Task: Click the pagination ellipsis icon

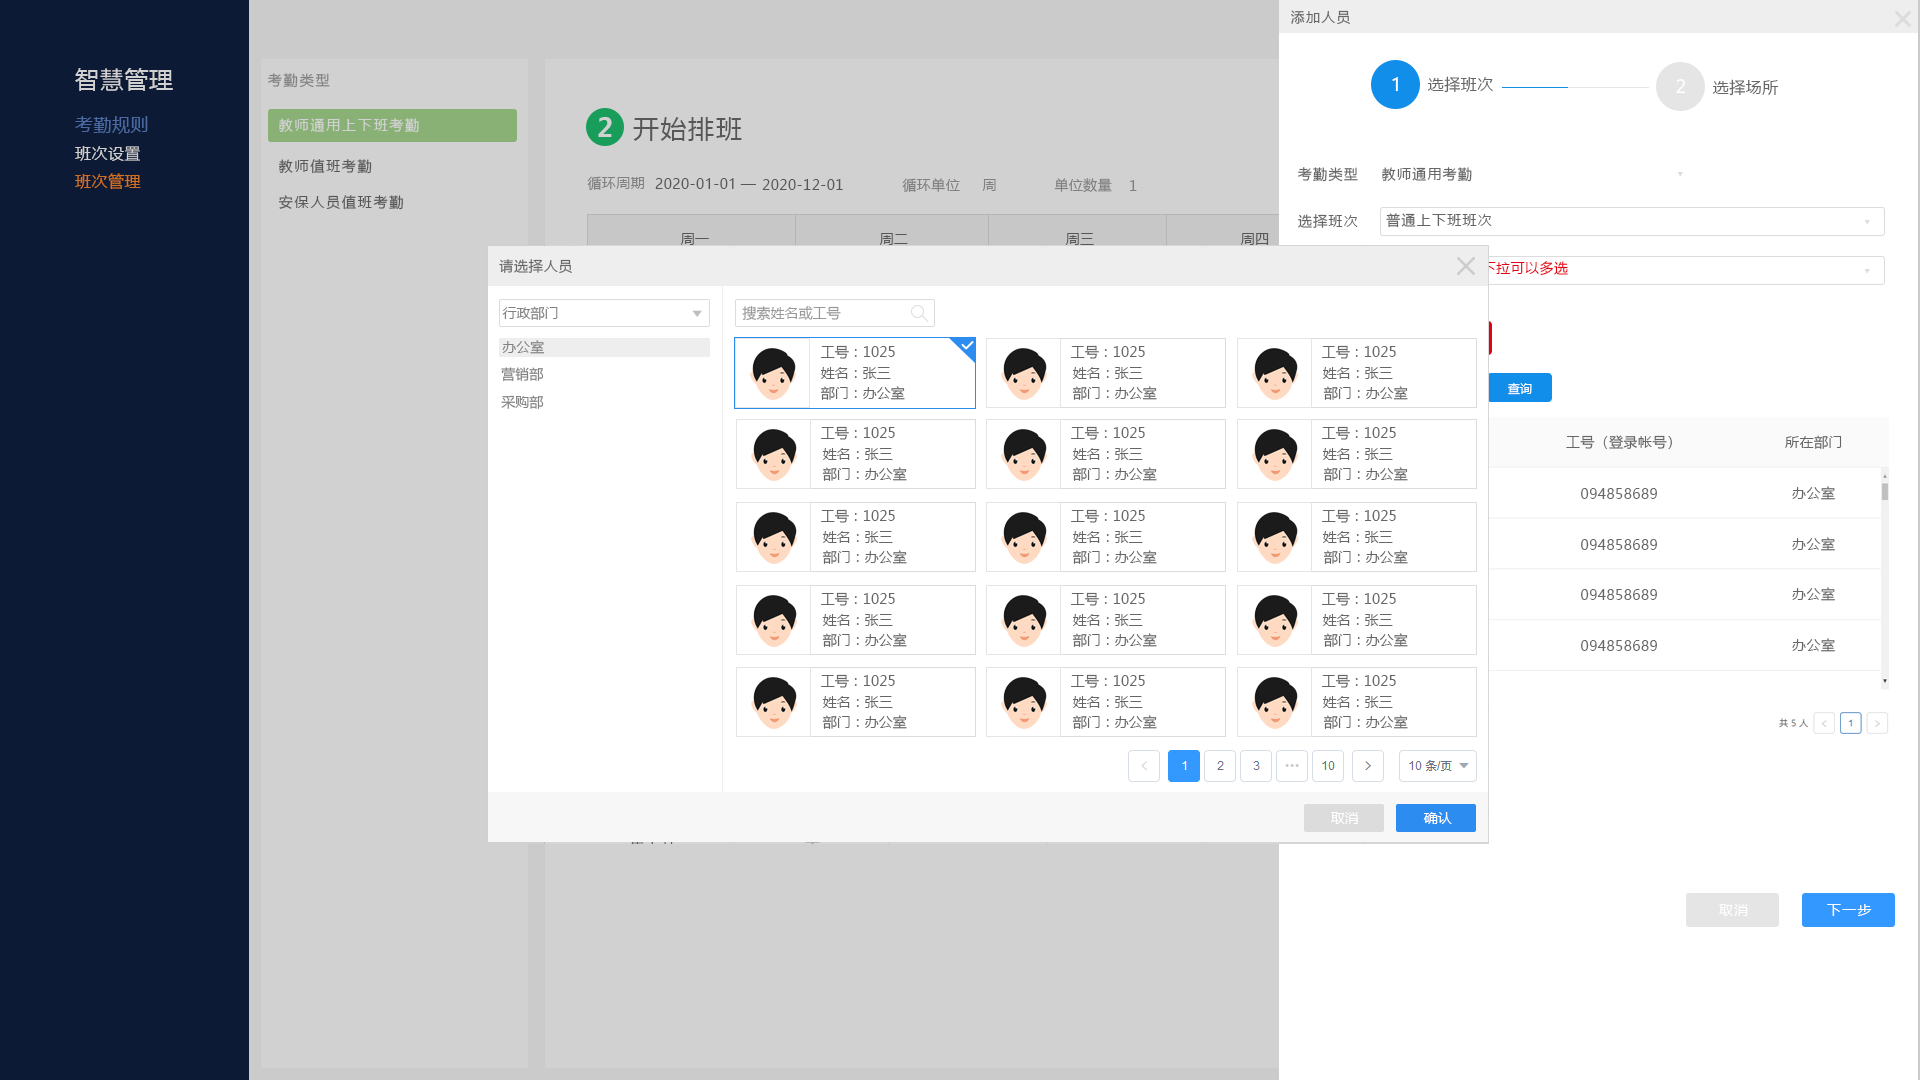Action: [1291, 766]
